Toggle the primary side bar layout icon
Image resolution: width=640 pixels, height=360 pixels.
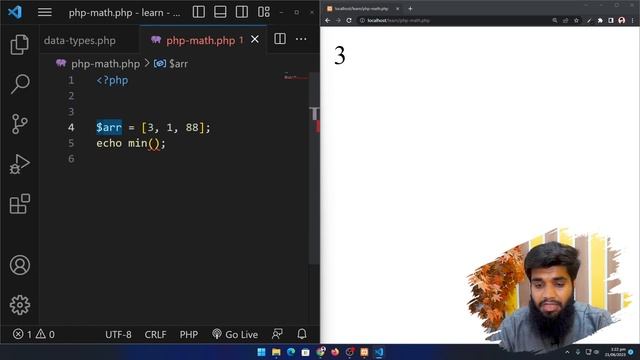coord(199,12)
